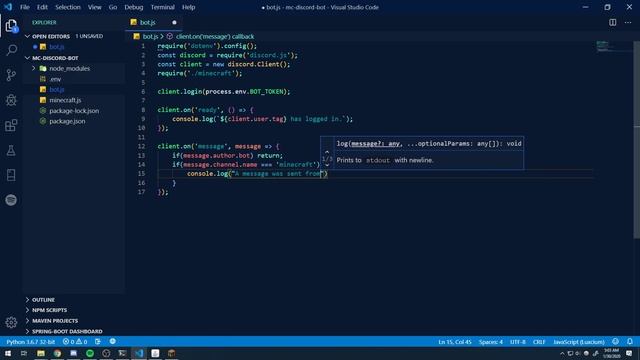640x360 pixels.
Task: Show previous signature with up arrow
Action: [327, 152]
